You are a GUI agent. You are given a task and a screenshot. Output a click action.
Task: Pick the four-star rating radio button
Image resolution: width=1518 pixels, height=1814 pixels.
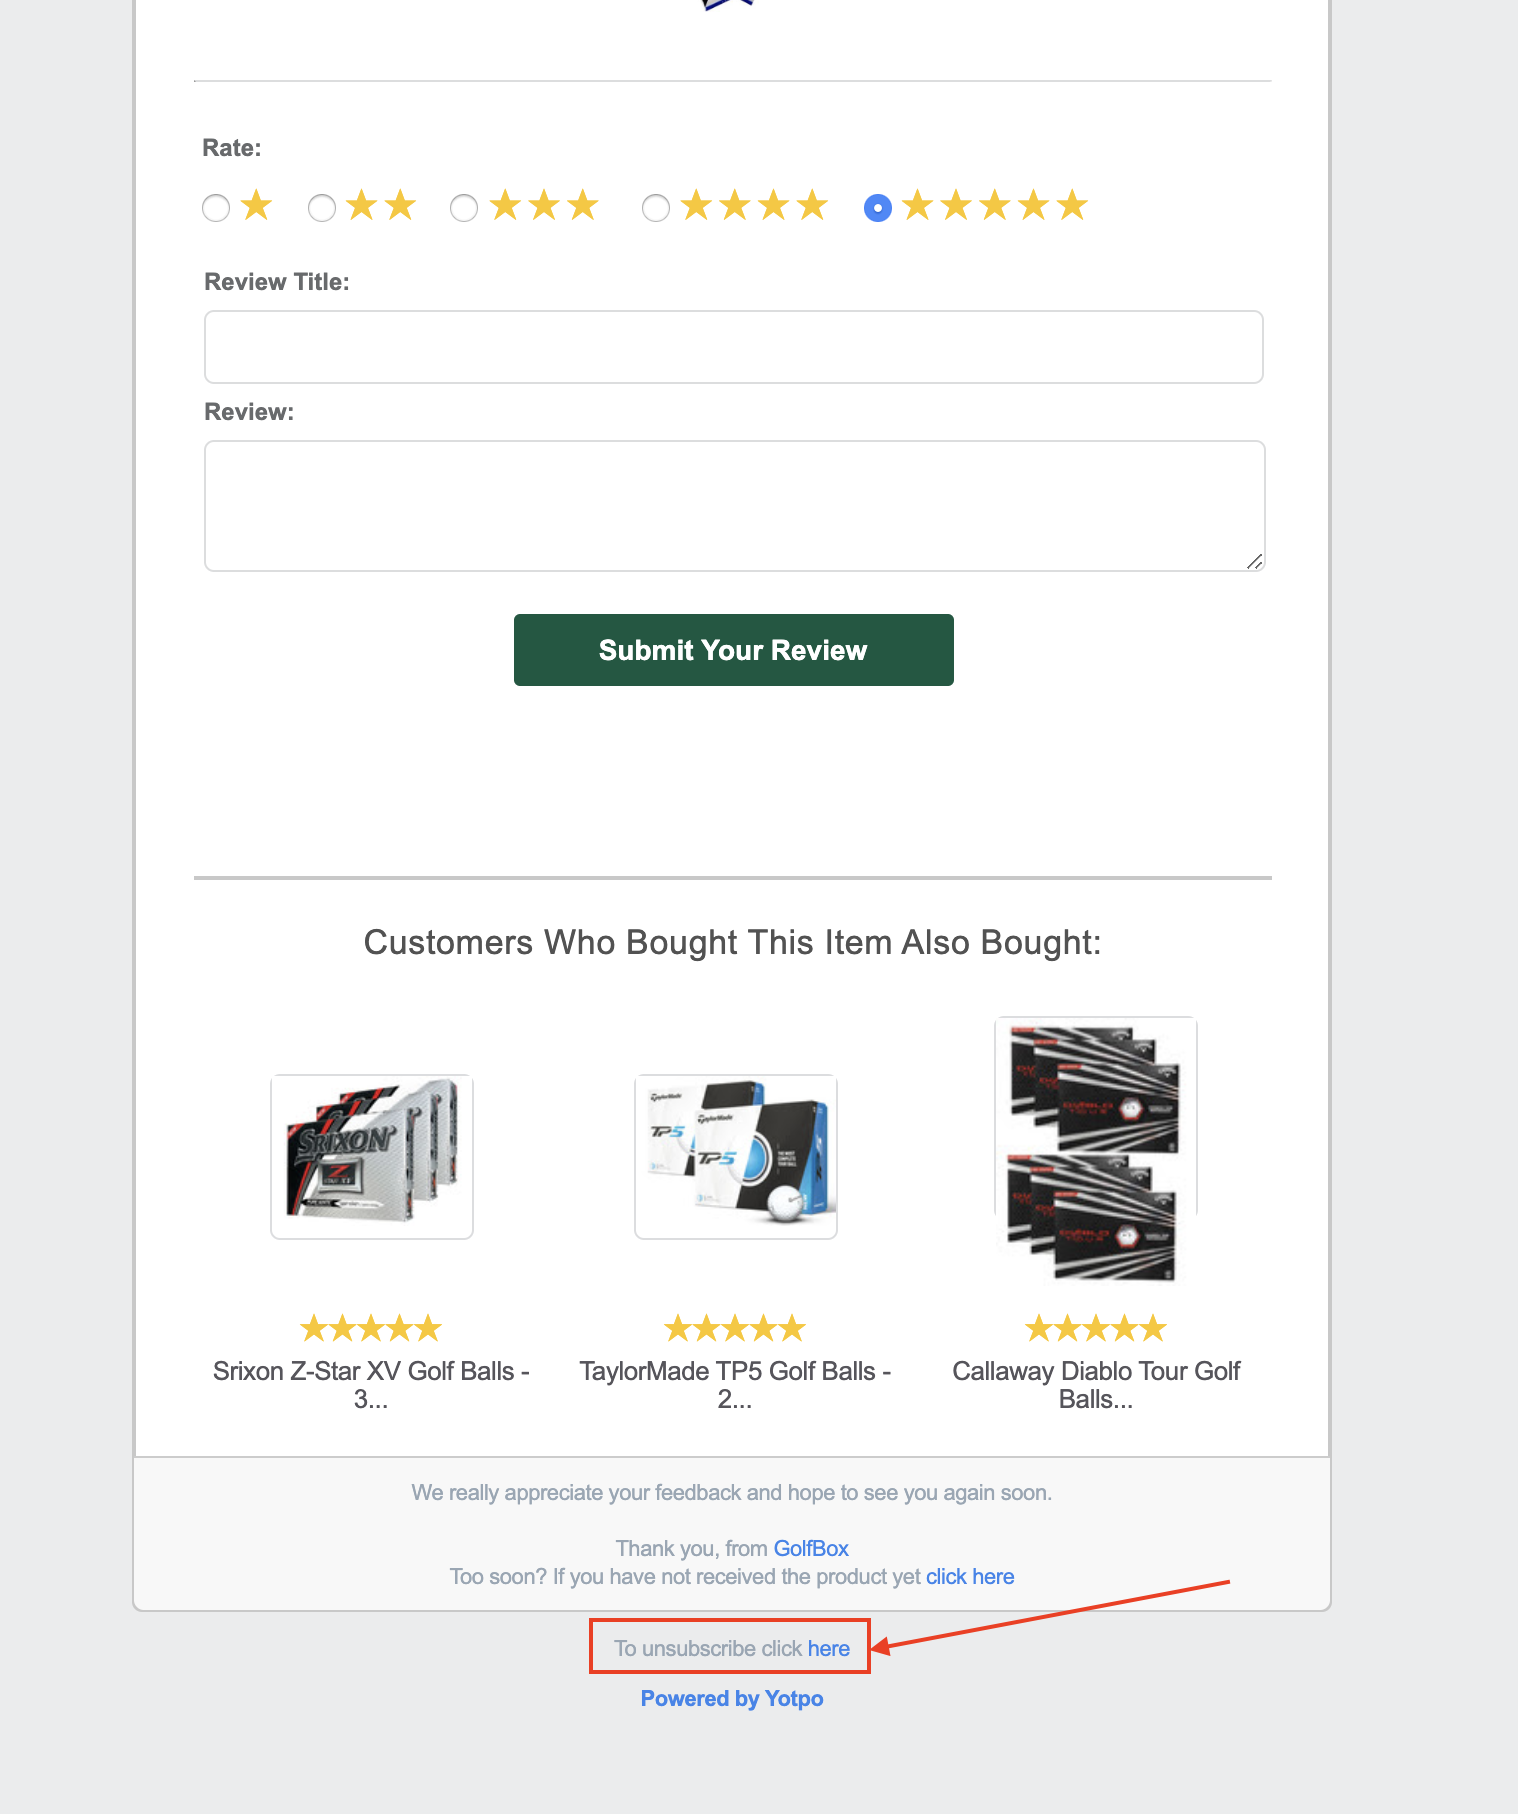(656, 208)
